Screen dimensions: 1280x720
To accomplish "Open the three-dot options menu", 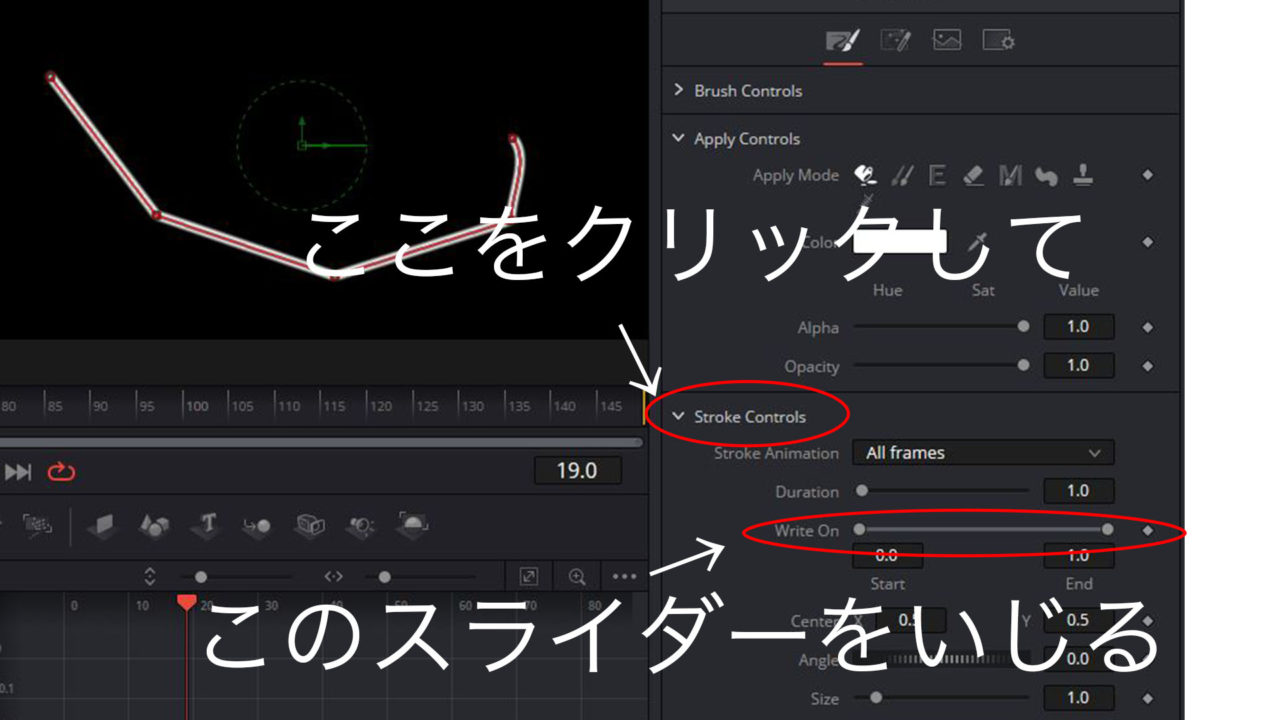I will pyautogui.click(x=625, y=577).
